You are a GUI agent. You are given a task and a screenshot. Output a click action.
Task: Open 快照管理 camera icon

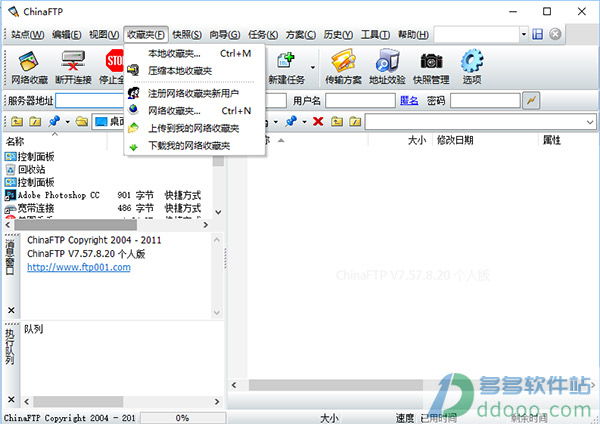(431, 67)
